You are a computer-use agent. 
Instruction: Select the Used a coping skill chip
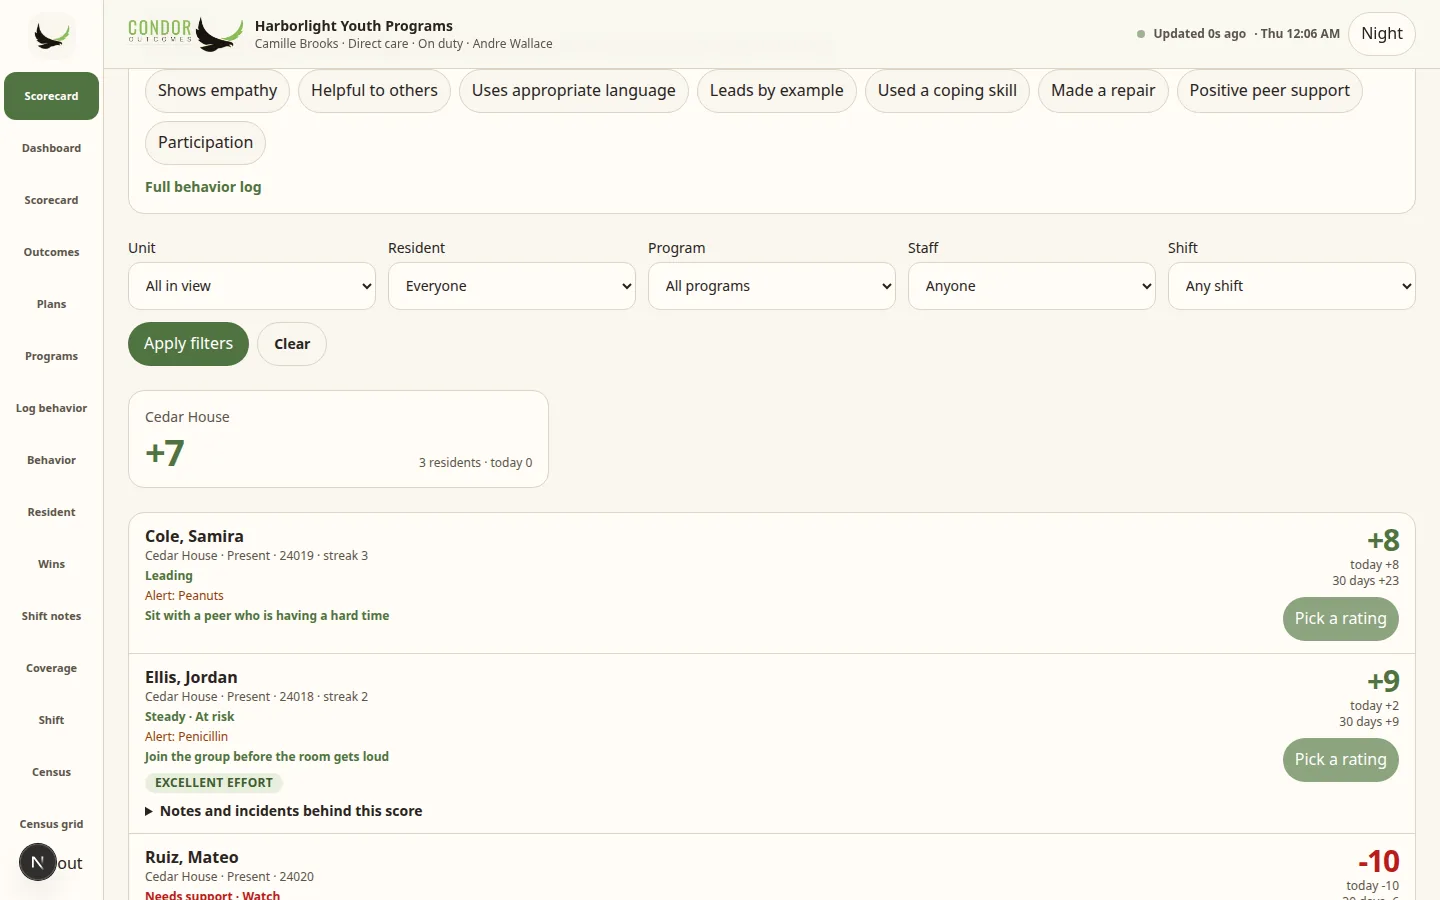coord(947,91)
